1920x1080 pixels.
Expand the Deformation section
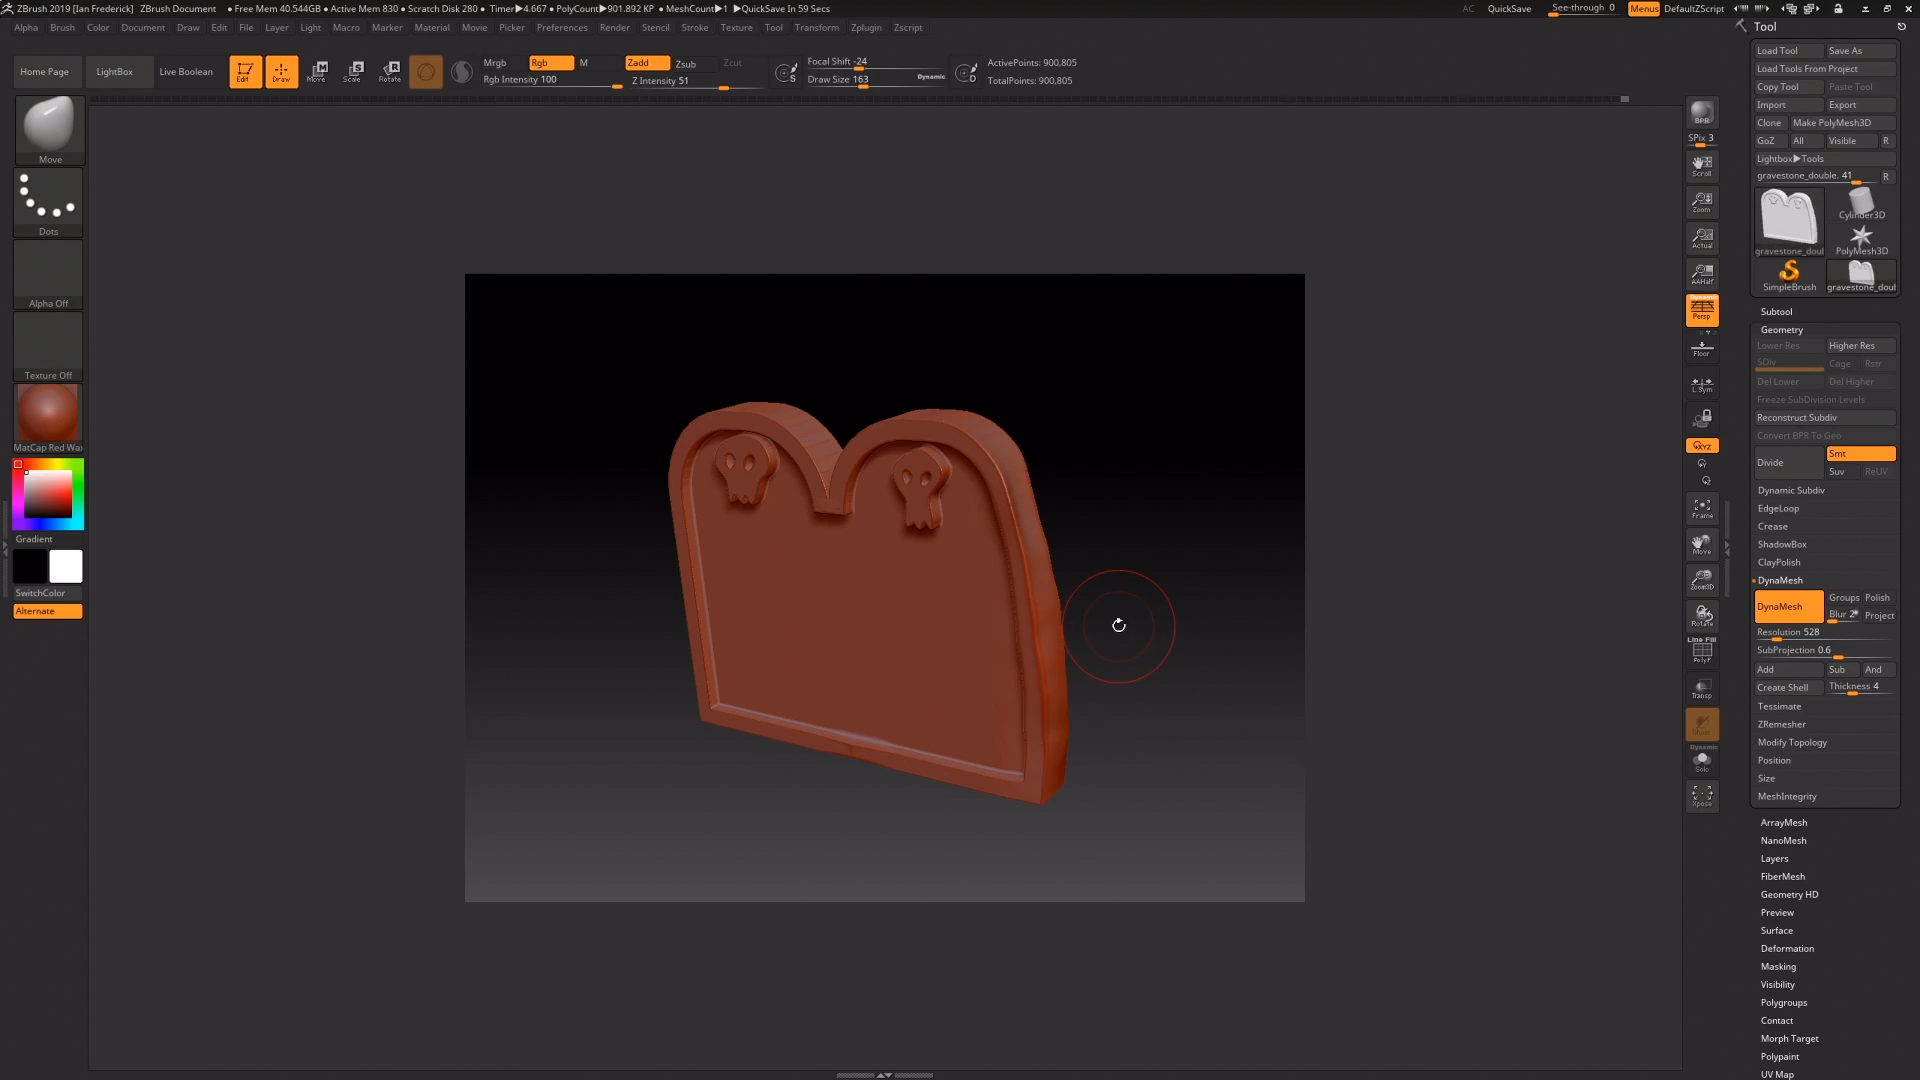[1787, 949]
